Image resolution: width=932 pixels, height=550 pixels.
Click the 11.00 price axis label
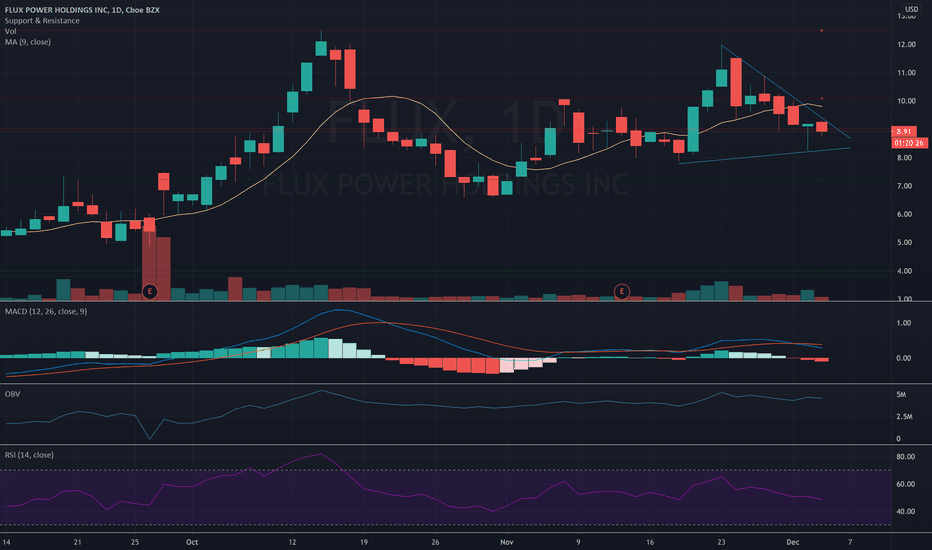tap(906, 73)
